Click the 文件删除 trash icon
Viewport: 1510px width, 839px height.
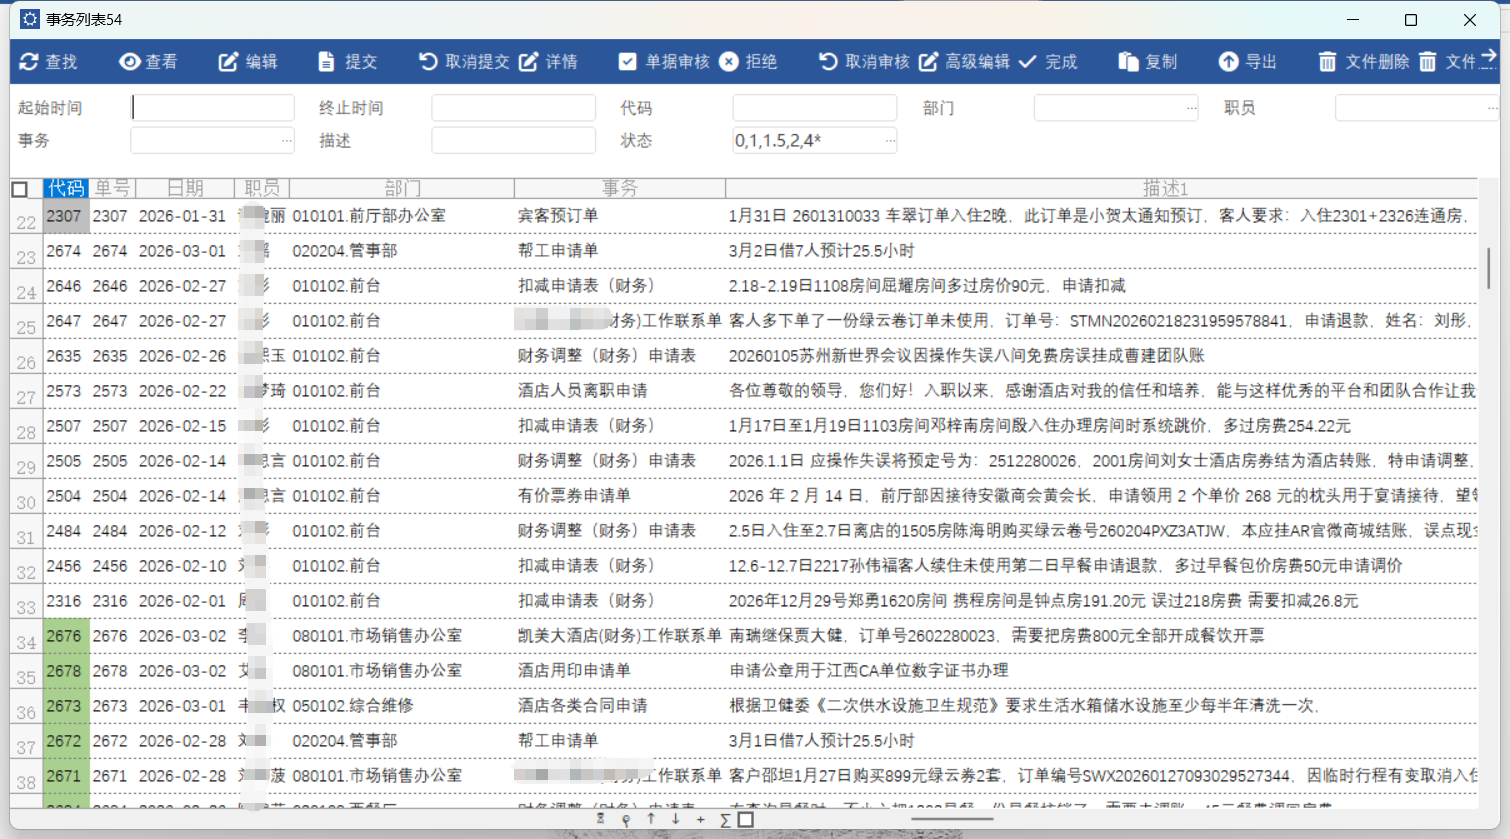[x=1327, y=62]
